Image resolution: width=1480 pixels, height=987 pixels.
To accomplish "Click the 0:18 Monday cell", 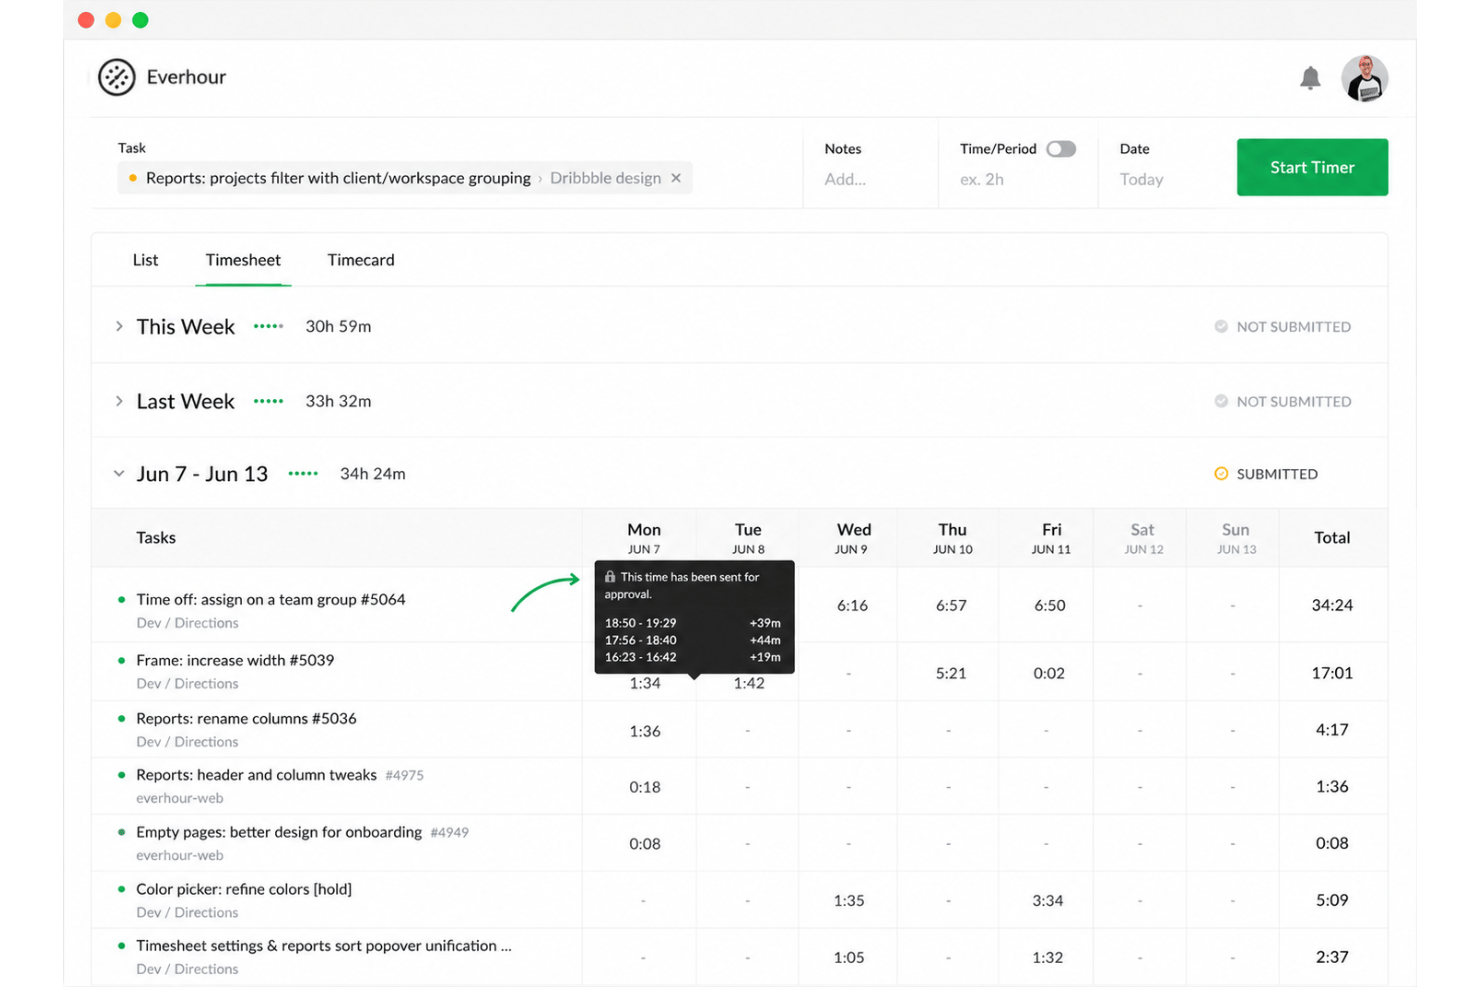I will pos(645,788).
